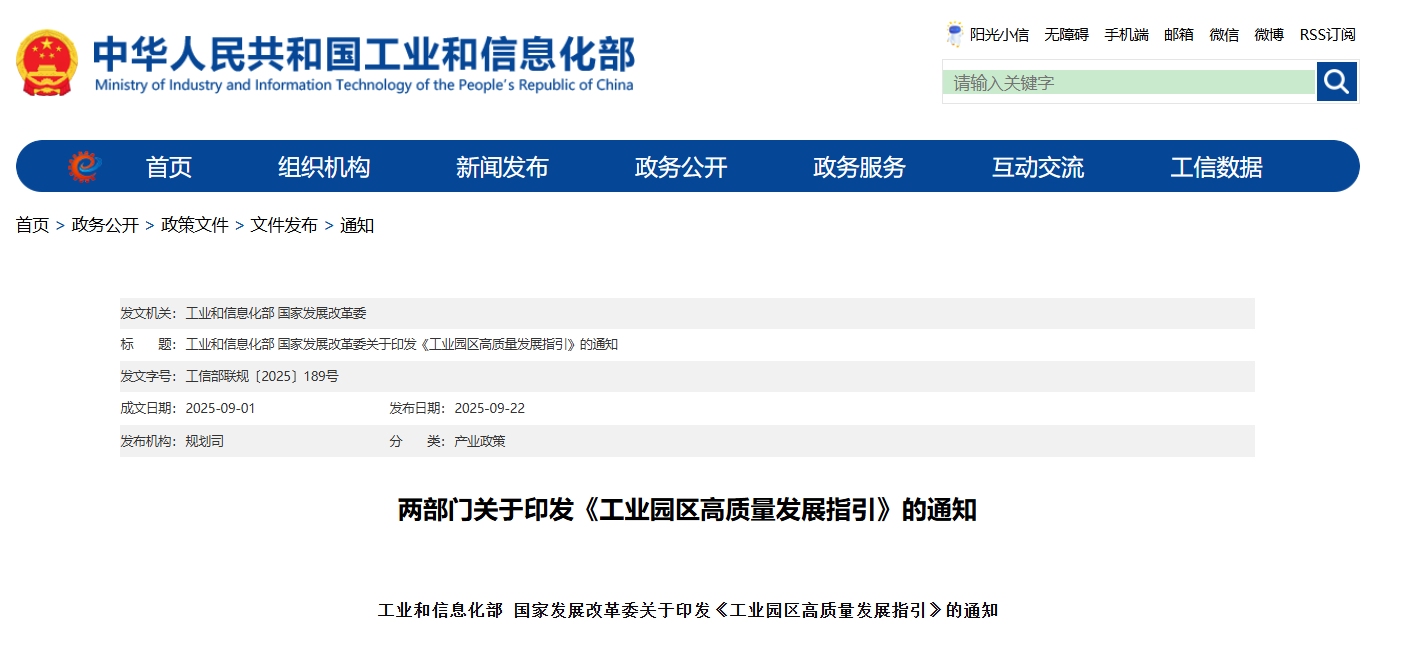Open the 微博 link
This screenshot has width=1426, height=649.
(x=1269, y=35)
